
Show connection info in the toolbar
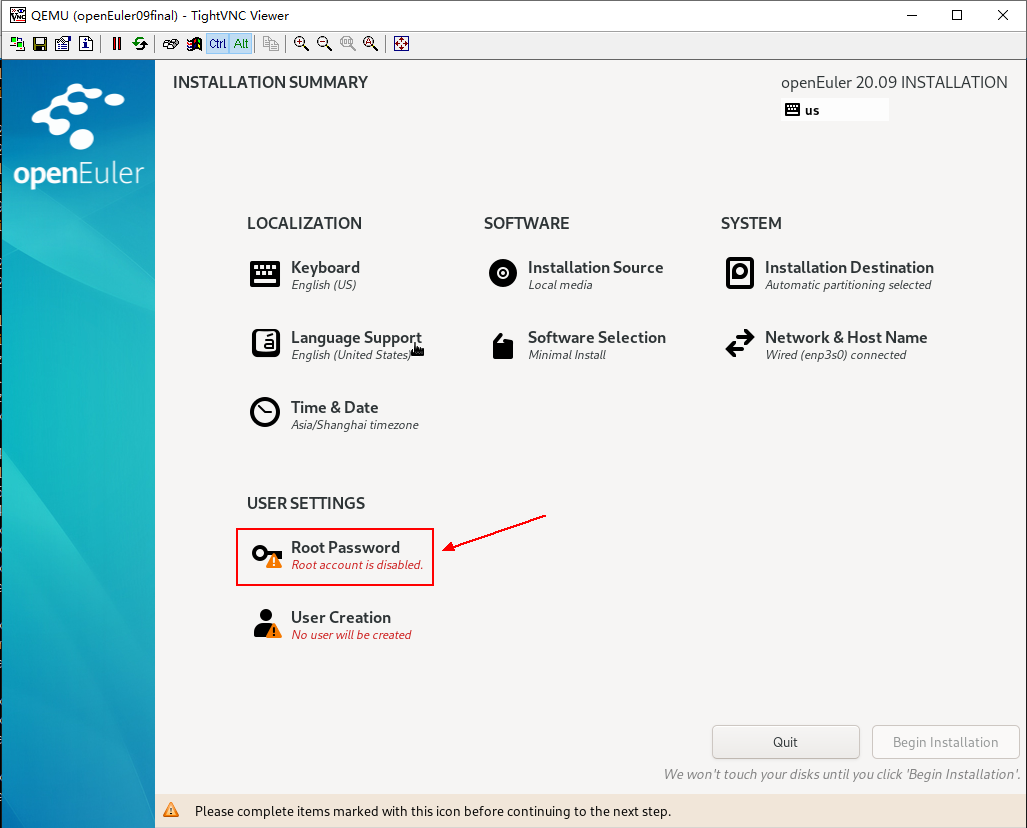[86, 44]
